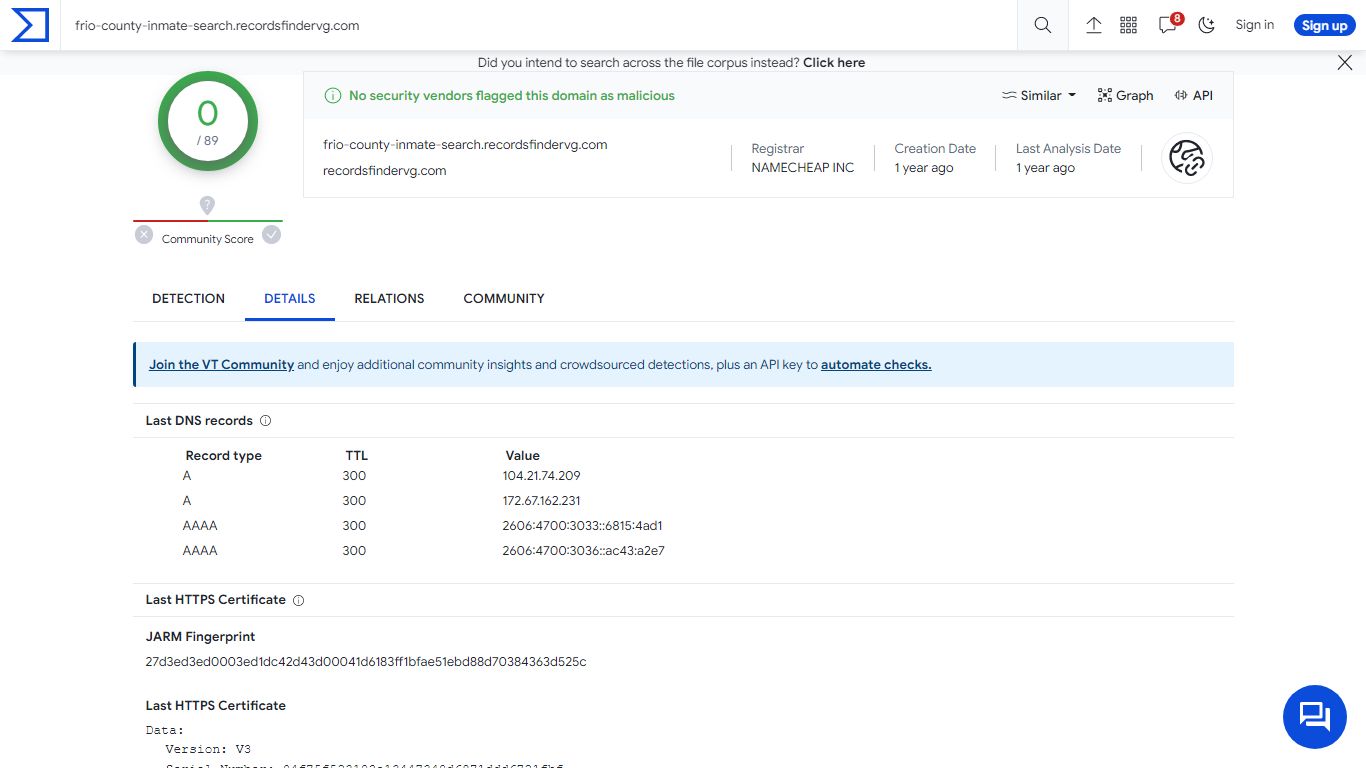Click the URL search input field
1366x768 pixels.
(x=540, y=25)
